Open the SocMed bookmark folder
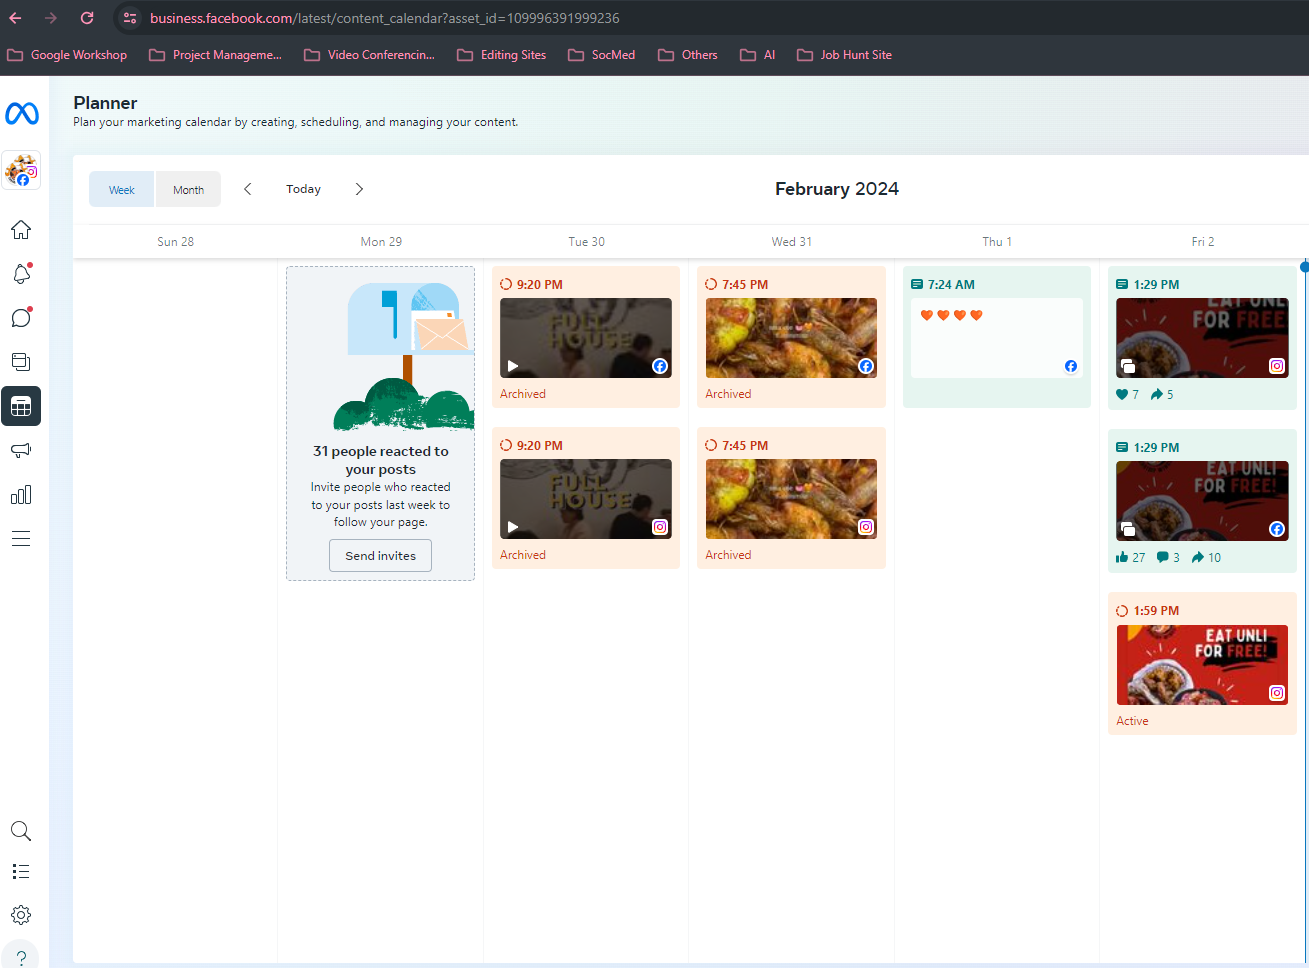The height and width of the screenshot is (968, 1309). click(602, 55)
